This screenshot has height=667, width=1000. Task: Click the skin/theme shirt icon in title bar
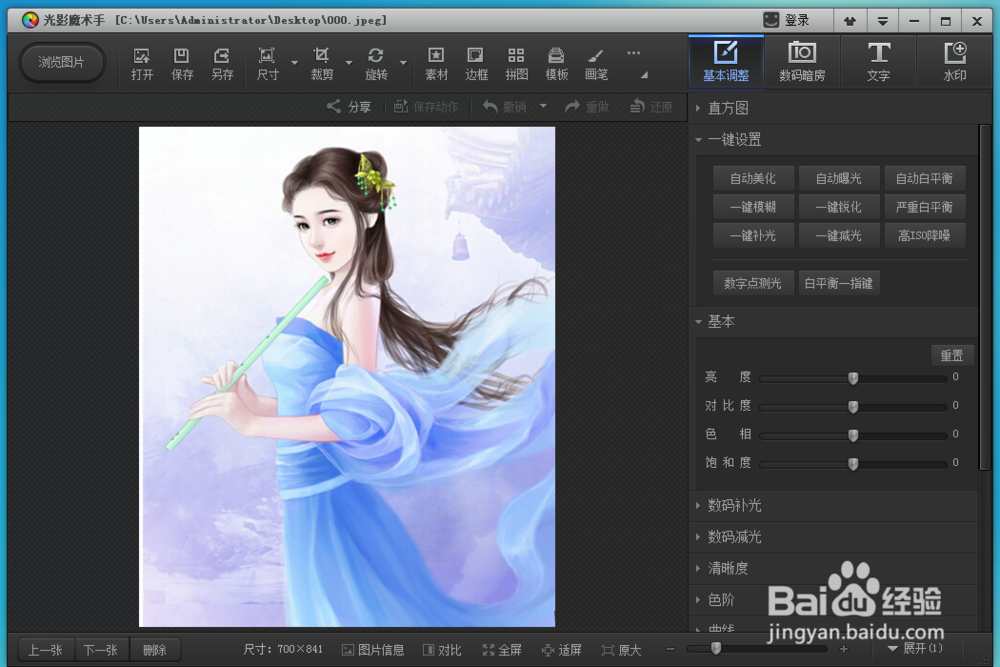click(849, 21)
